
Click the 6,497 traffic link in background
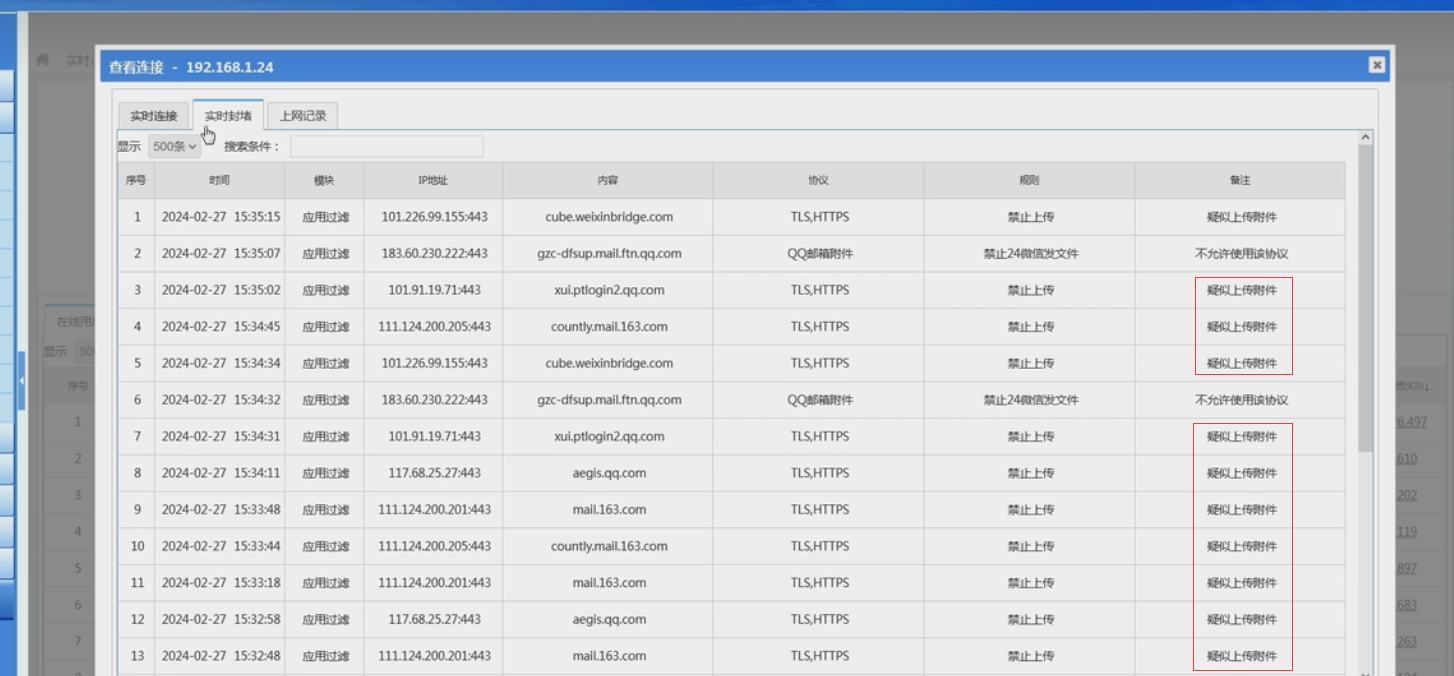click(1411, 422)
